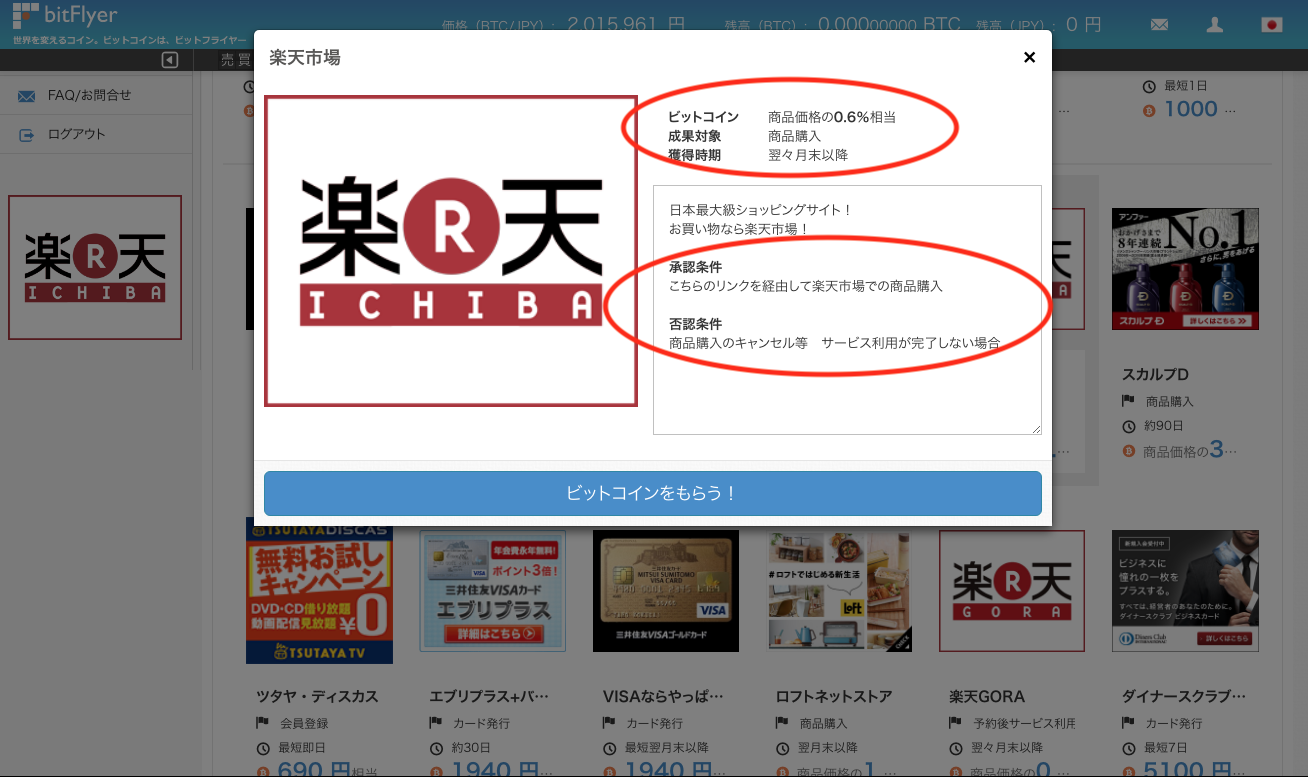Click the bitcoin icon under スカルプD
The image size is (1308, 777).
click(x=1129, y=451)
